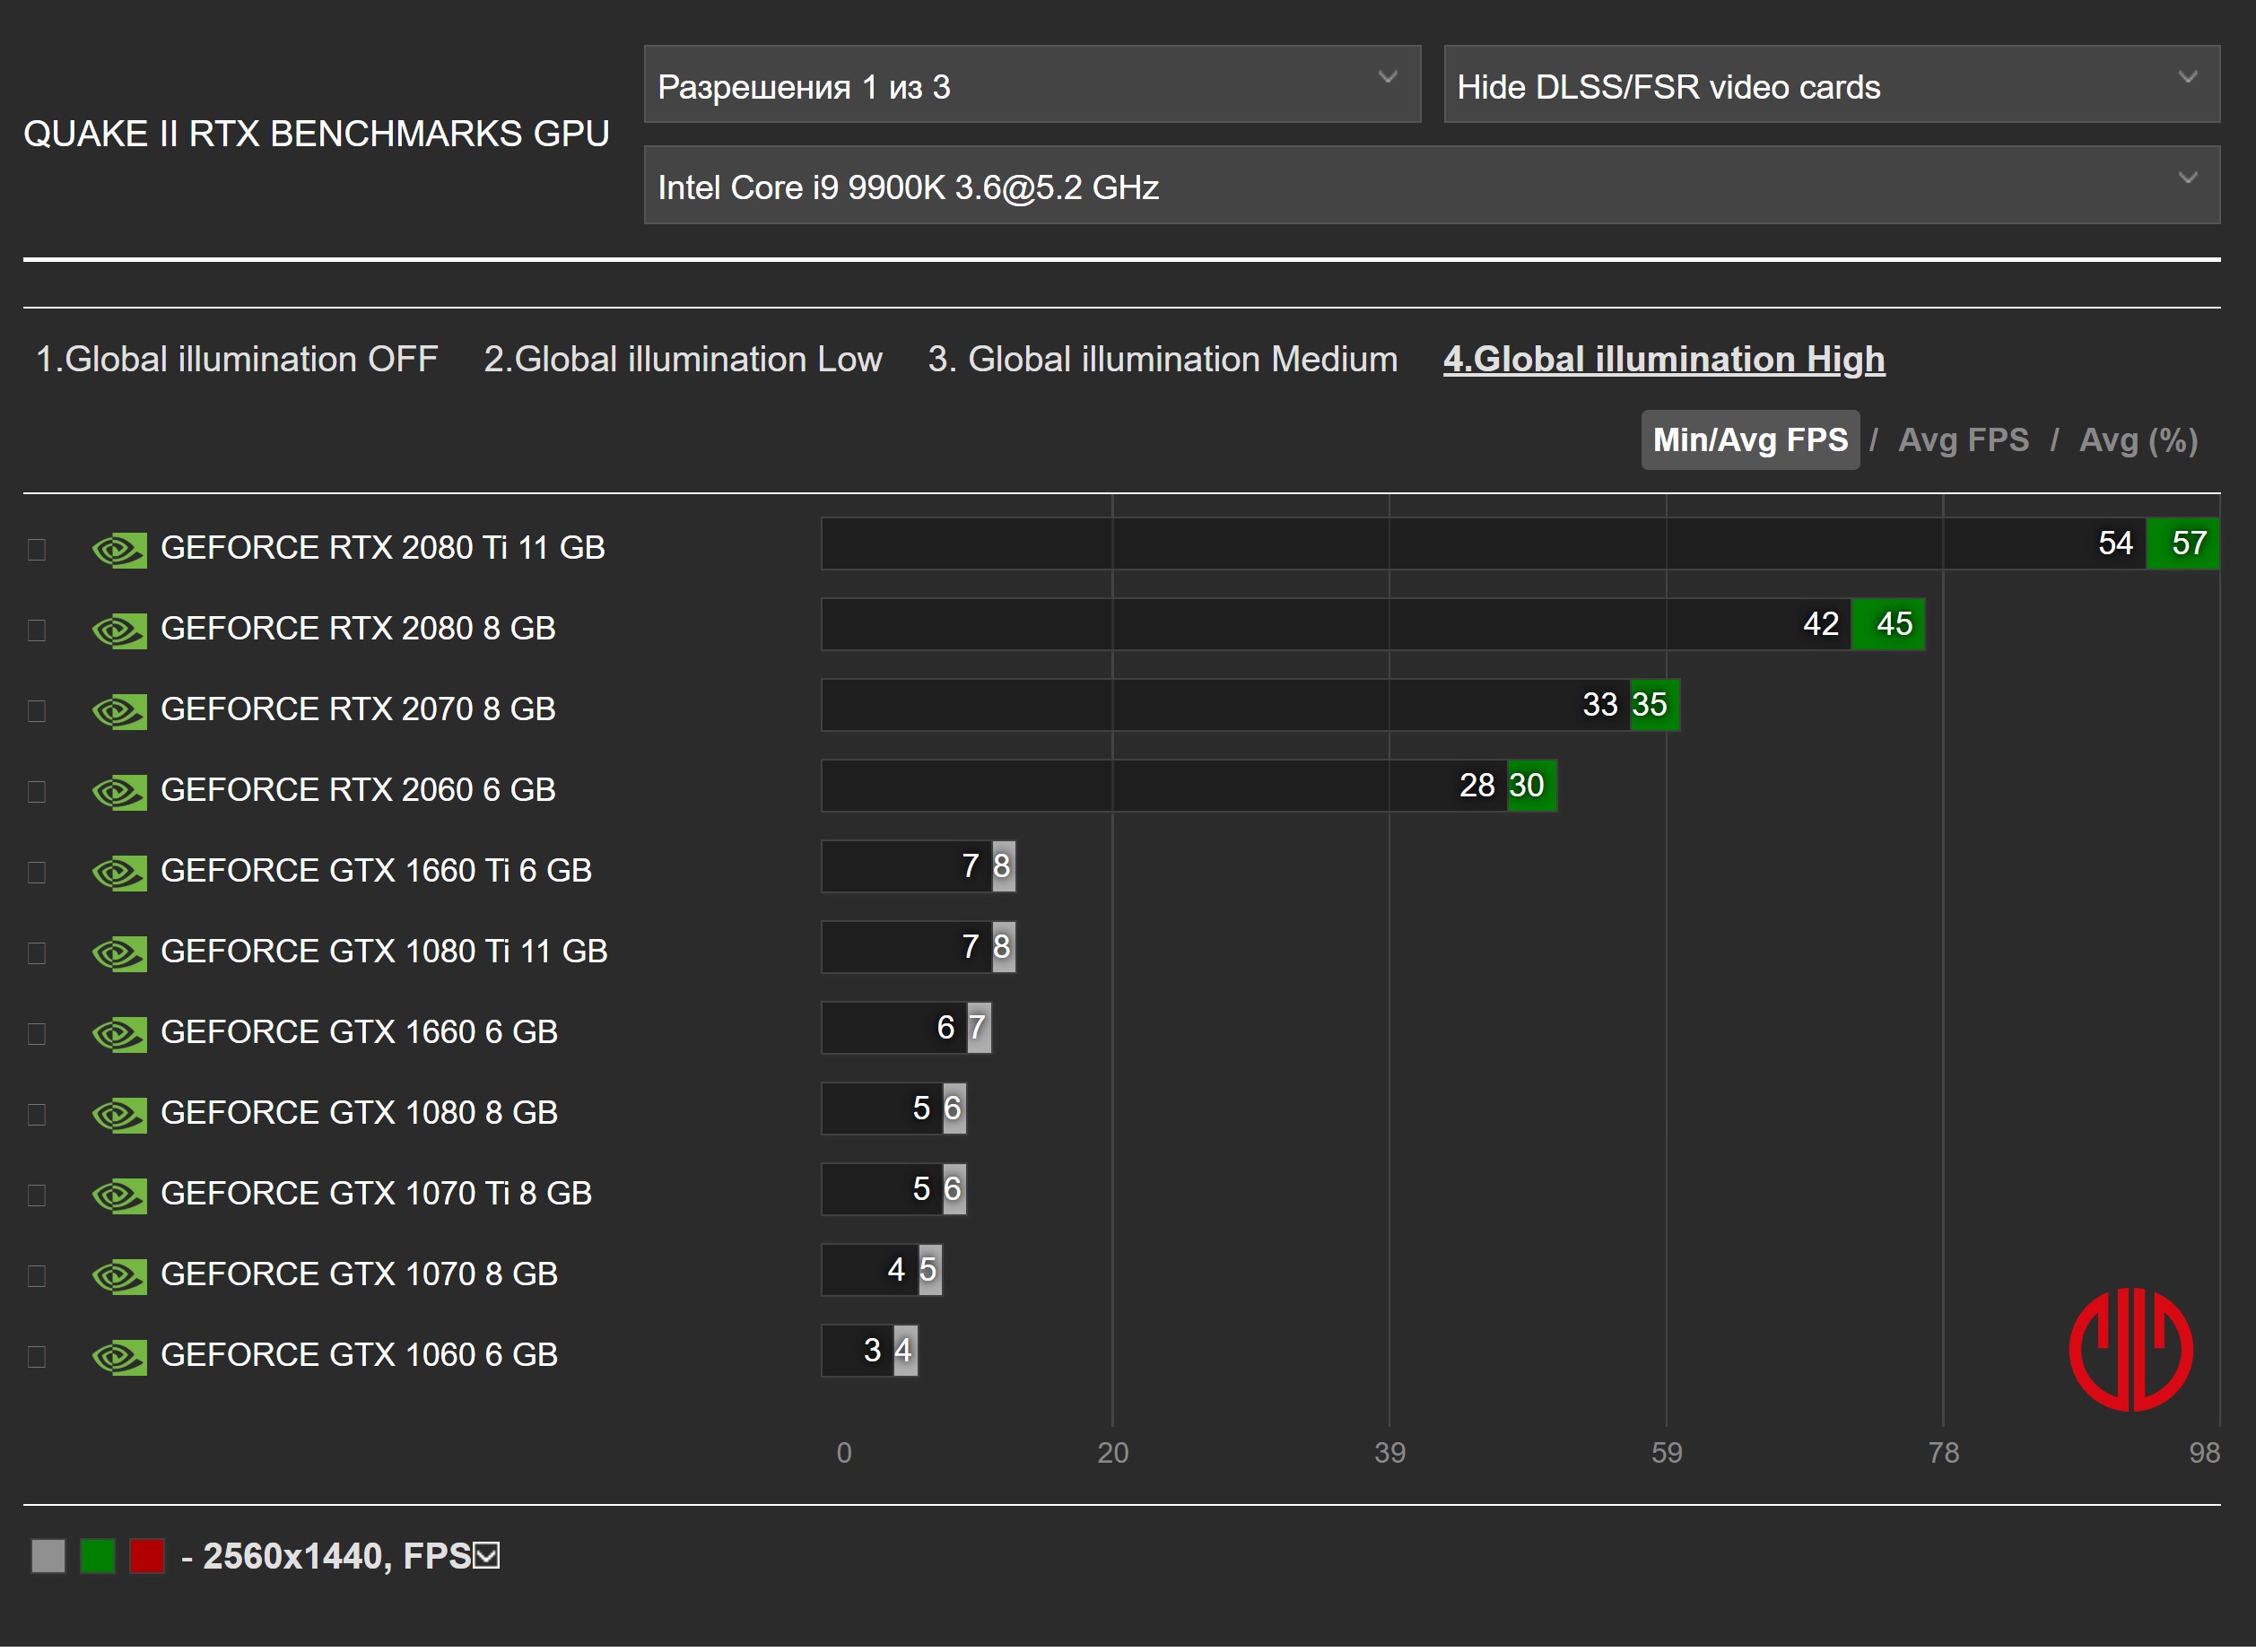Select the Global illumination Medium tab

click(1162, 359)
